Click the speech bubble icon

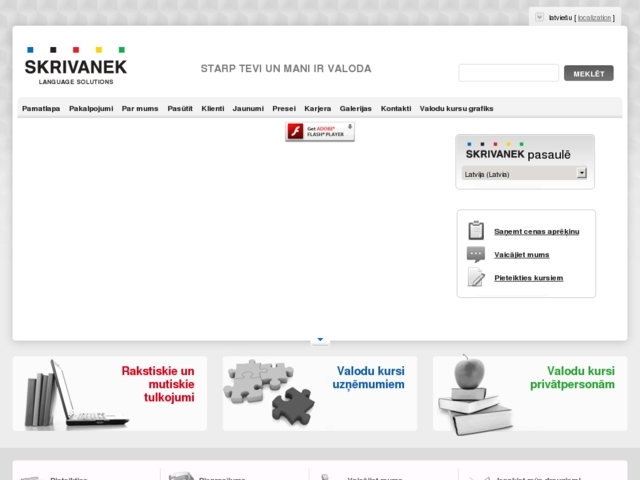point(476,254)
